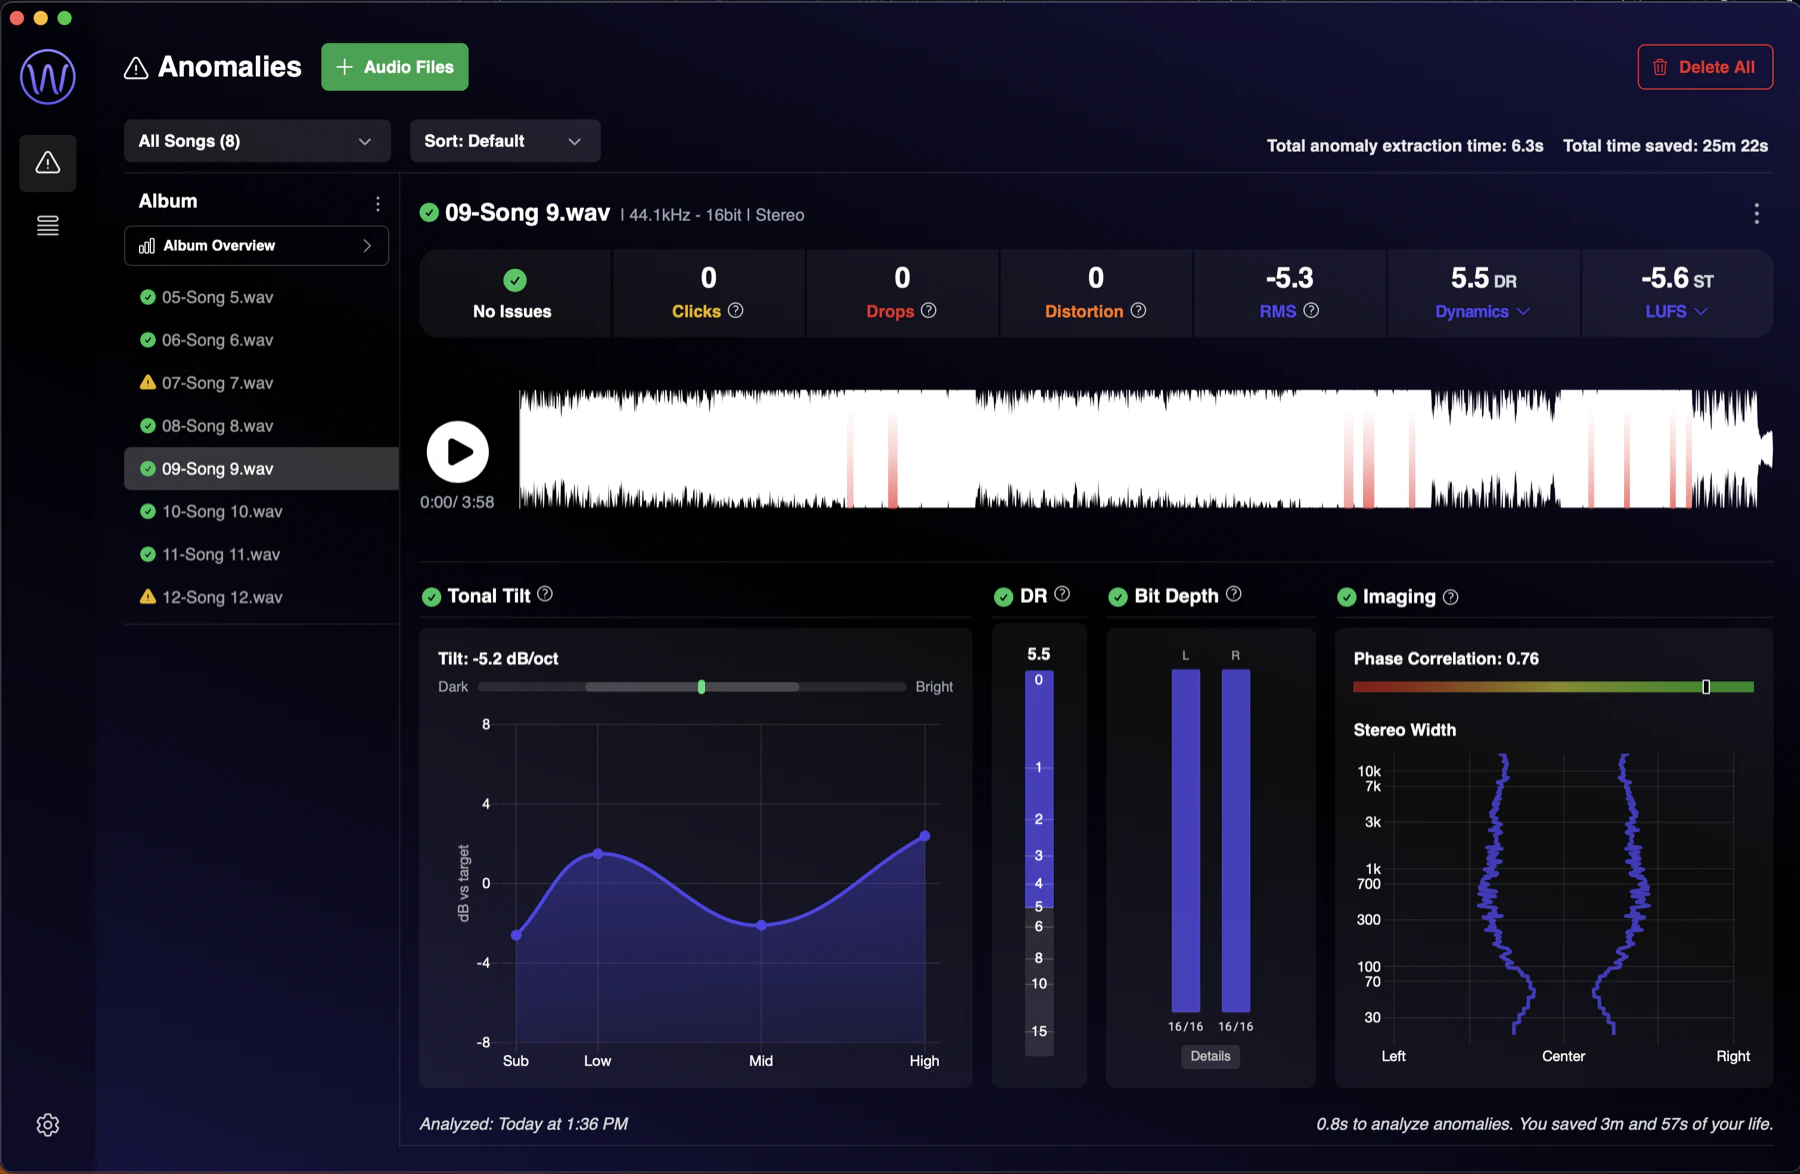Viewport: 1800px width, 1174px height.
Task: Select 10-Song 10.wav in the album list
Action: pyautogui.click(x=261, y=511)
